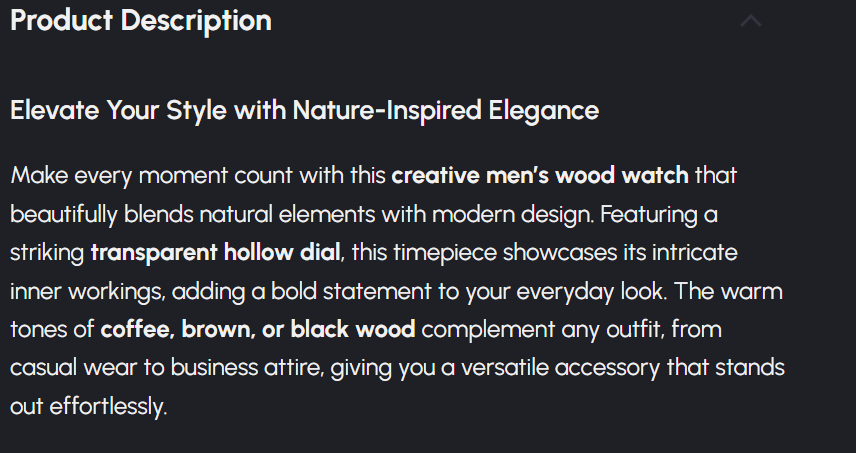
Task: Click the bold 'creative men's wood watch' text
Action: [x=540, y=175]
